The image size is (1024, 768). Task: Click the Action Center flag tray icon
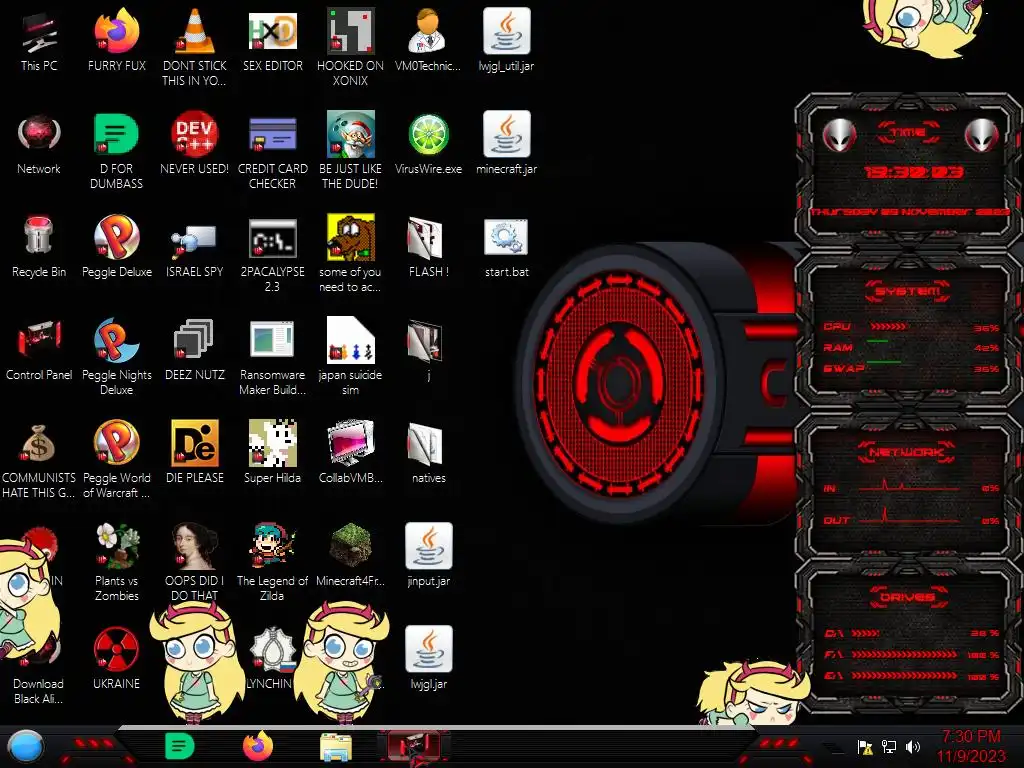[865, 746]
